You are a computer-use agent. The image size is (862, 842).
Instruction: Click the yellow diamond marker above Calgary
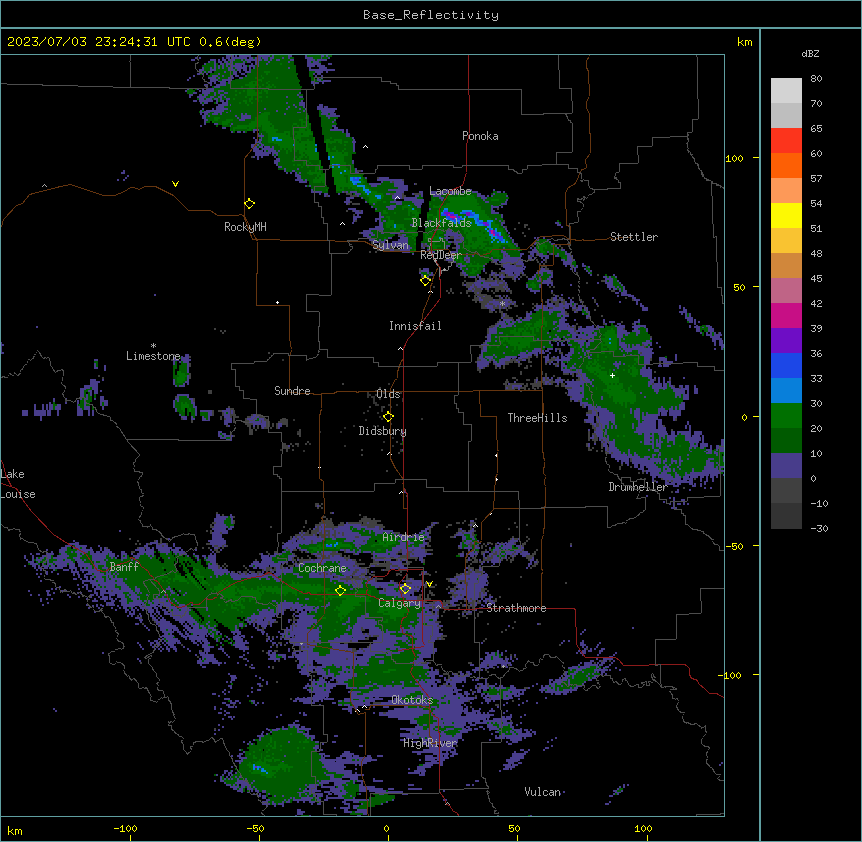pyautogui.click(x=405, y=589)
